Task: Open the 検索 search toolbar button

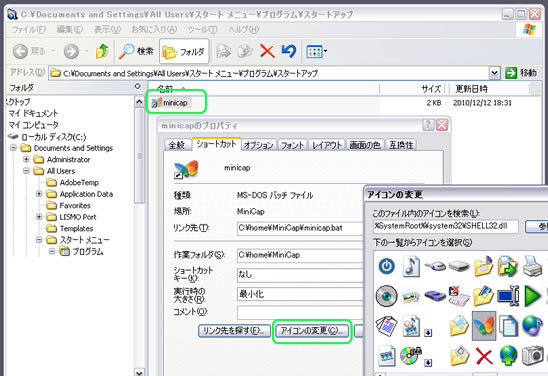Action: click(x=136, y=52)
